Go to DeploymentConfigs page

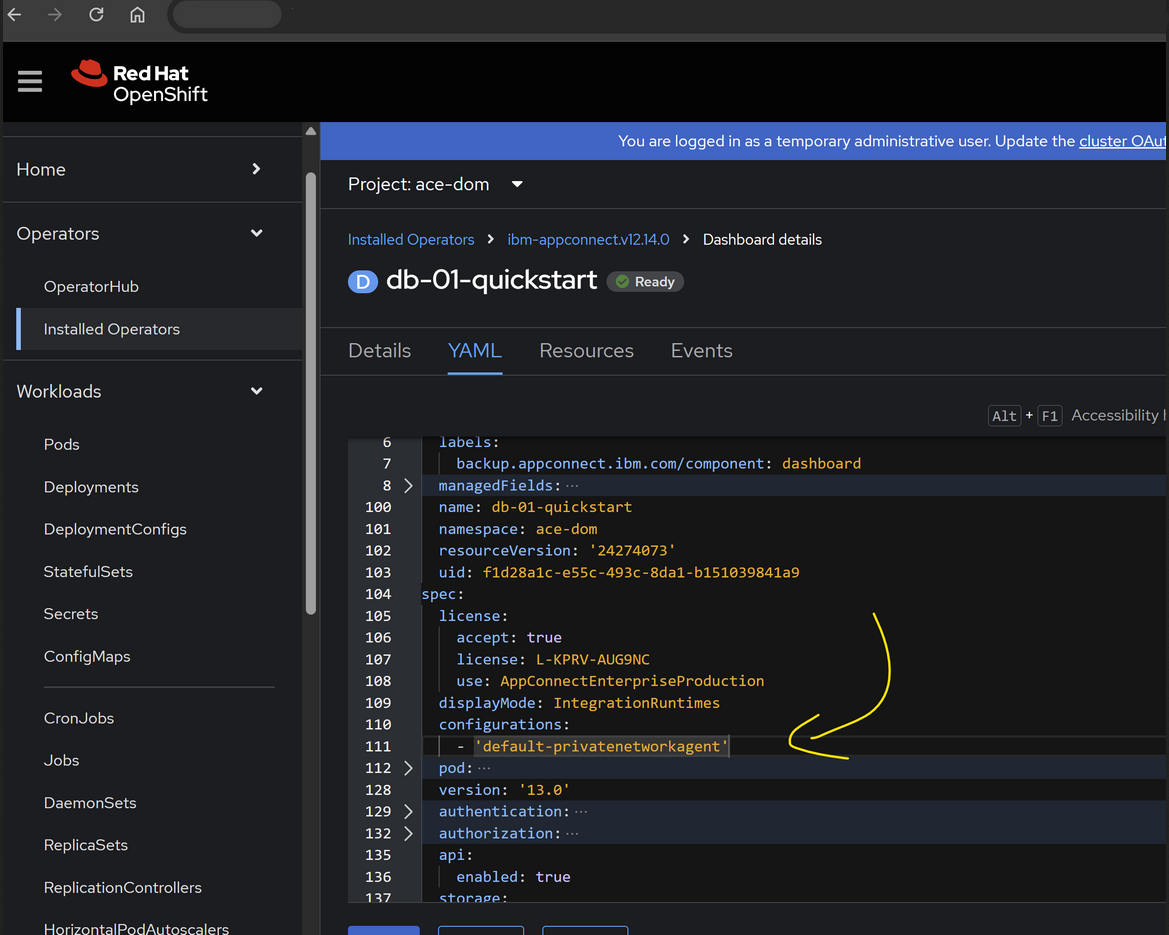[x=115, y=529]
